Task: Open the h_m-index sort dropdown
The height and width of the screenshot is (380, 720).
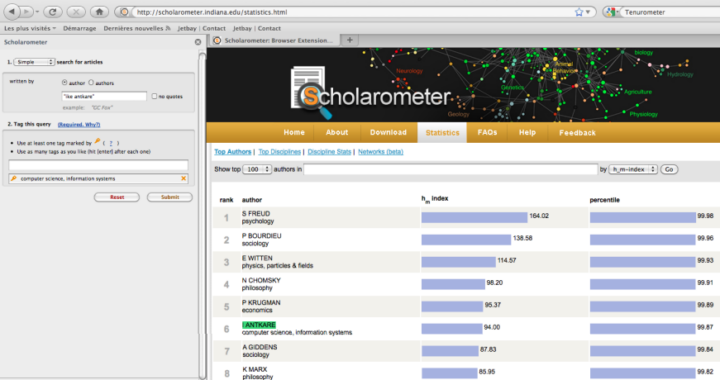Action: [633, 169]
